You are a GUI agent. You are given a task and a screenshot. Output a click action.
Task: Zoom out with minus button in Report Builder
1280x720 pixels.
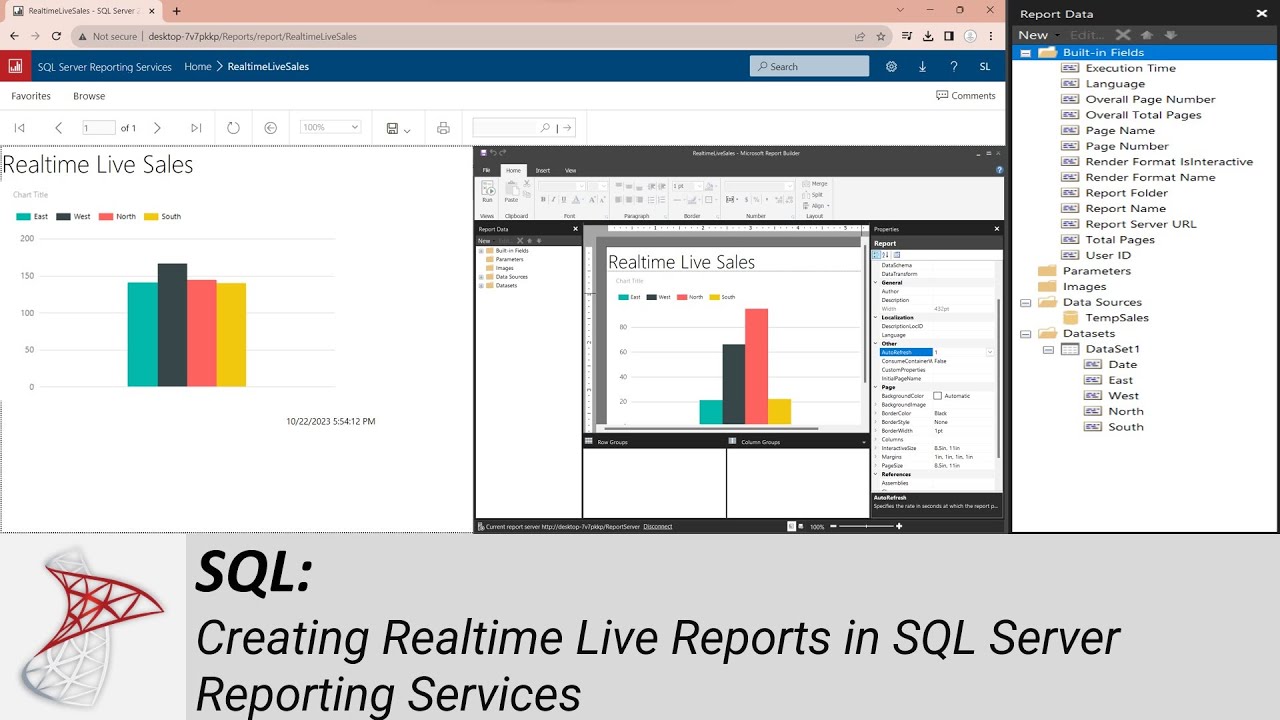coord(835,526)
